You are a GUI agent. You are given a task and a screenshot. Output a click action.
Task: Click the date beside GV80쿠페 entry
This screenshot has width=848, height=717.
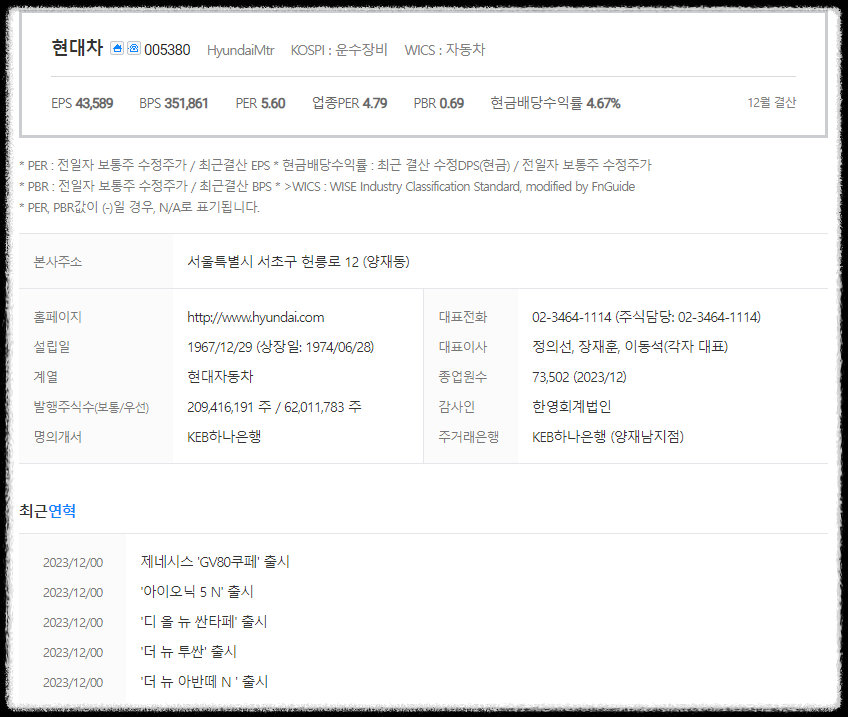point(73,563)
